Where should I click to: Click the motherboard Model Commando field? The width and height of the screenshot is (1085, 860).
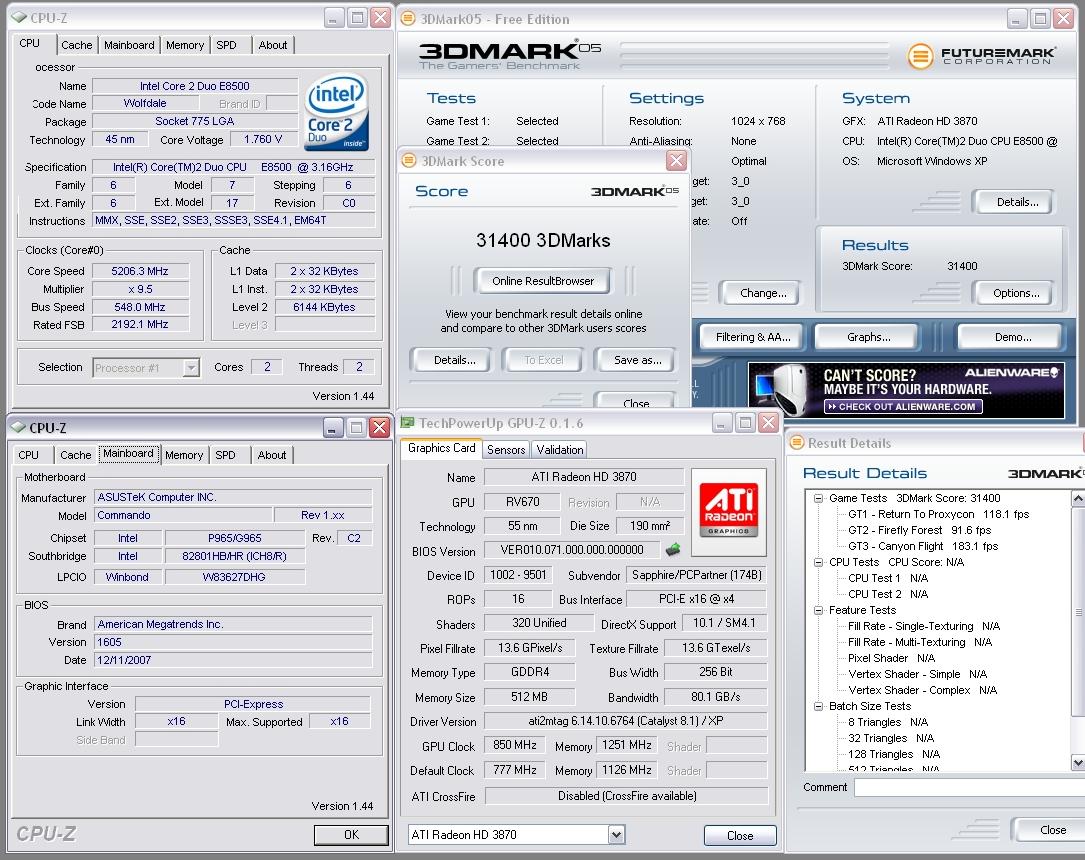183,515
